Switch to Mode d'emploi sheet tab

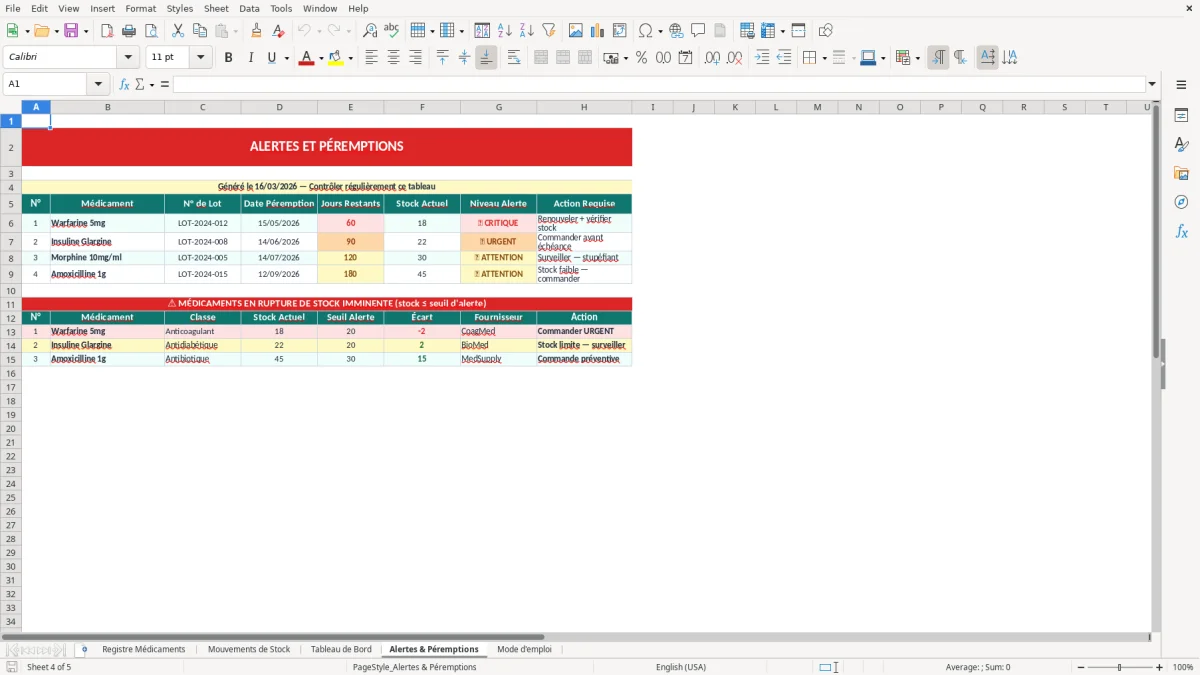click(524, 649)
